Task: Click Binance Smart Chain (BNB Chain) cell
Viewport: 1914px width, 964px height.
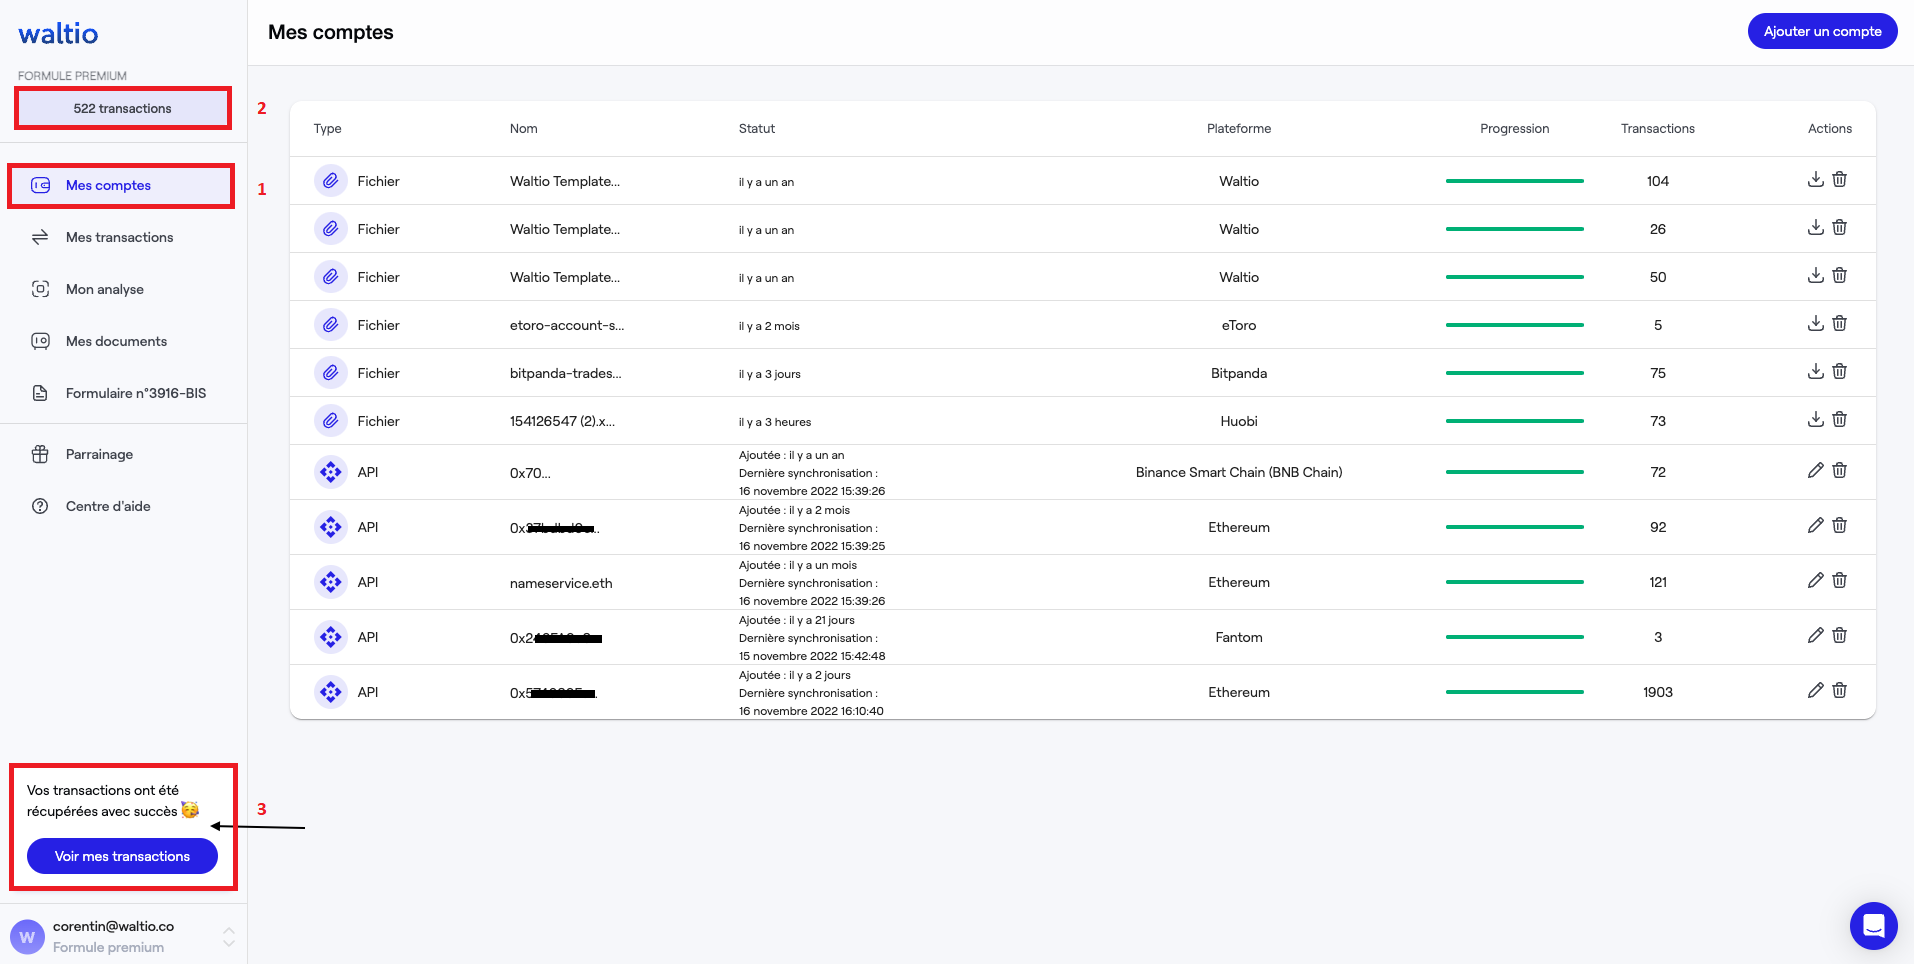Action: 1239,472
